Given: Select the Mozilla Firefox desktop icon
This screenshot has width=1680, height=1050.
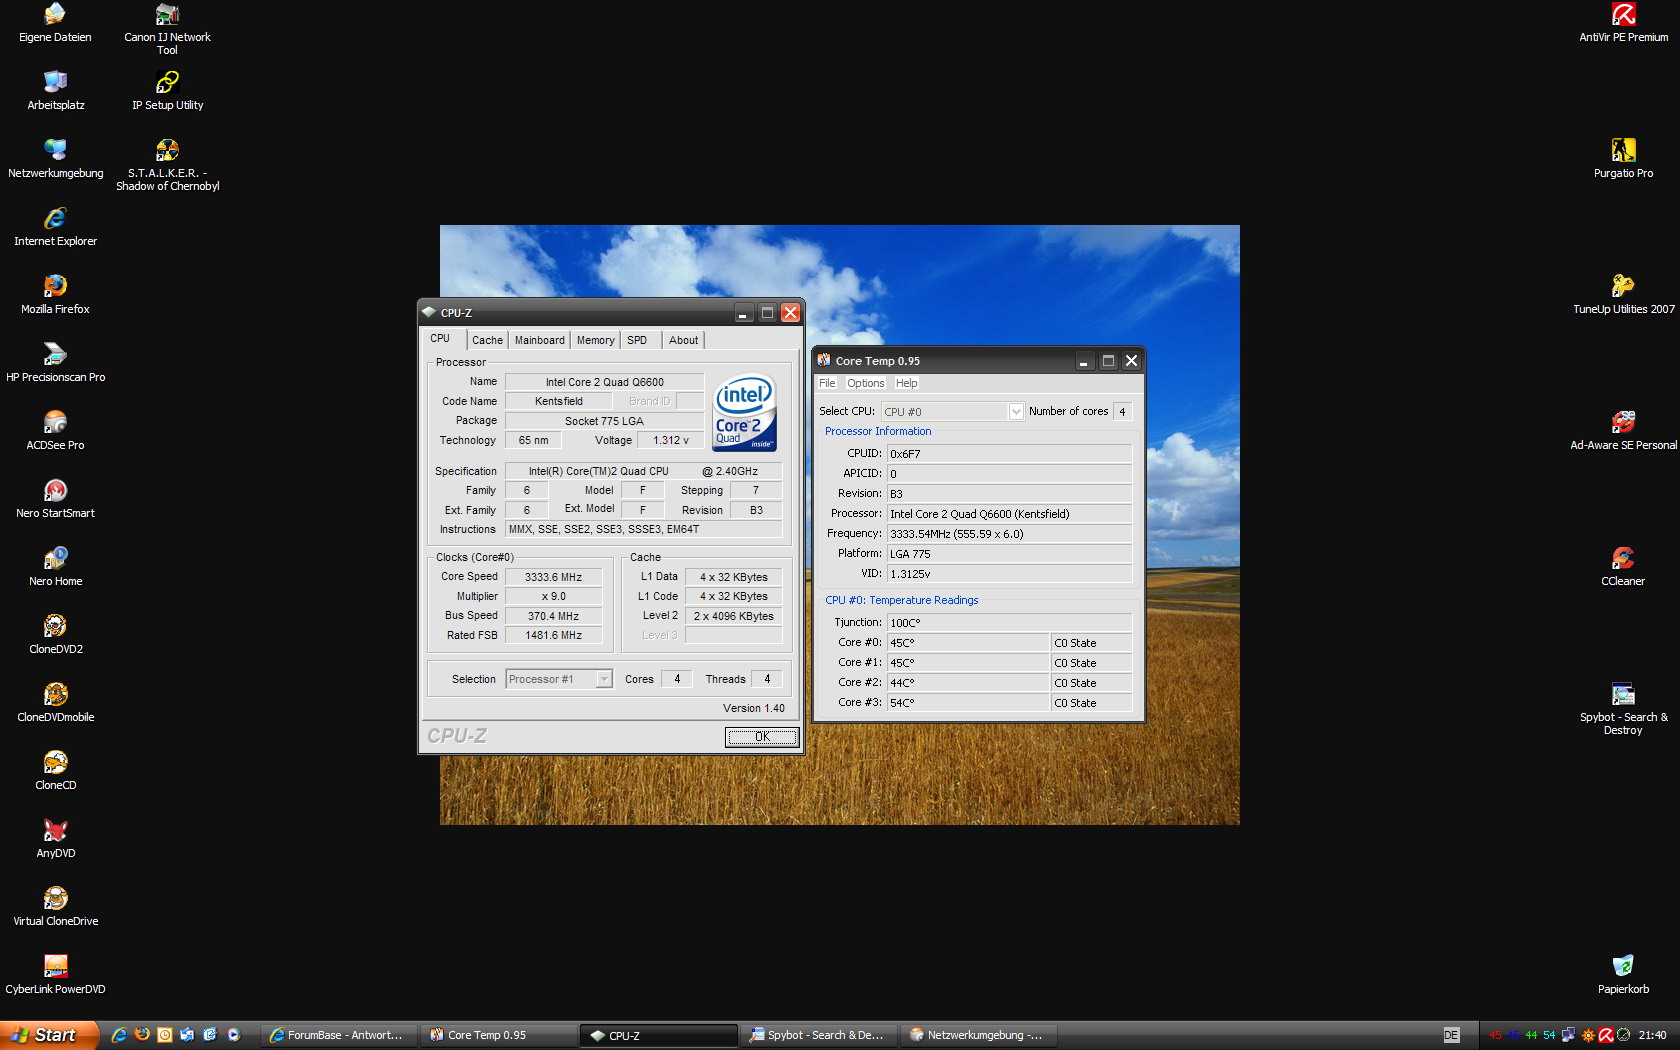Looking at the screenshot, I should [55, 286].
